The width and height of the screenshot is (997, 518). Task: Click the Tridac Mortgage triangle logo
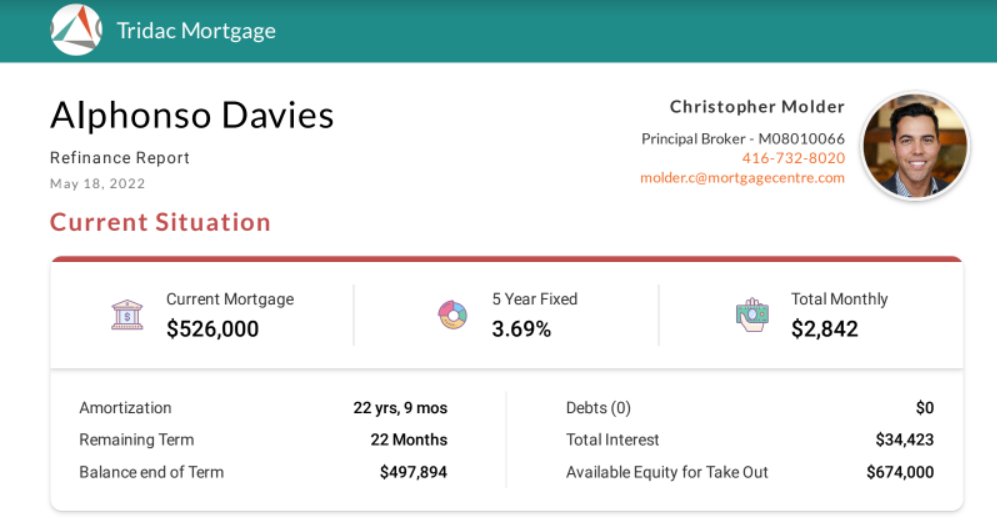(x=76, y=30)
